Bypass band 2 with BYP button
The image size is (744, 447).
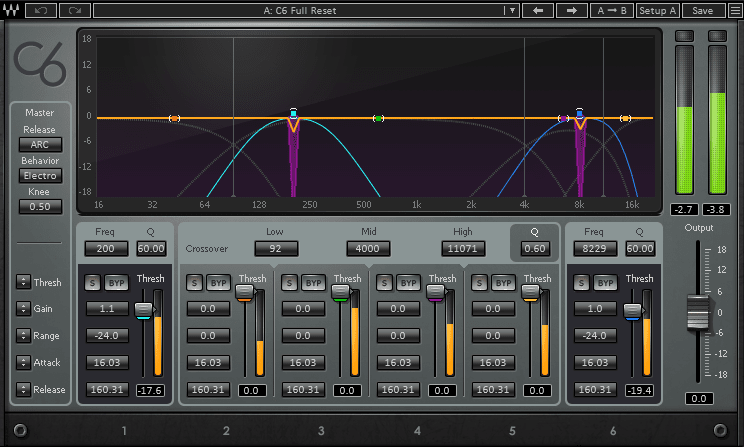point(218,283)
